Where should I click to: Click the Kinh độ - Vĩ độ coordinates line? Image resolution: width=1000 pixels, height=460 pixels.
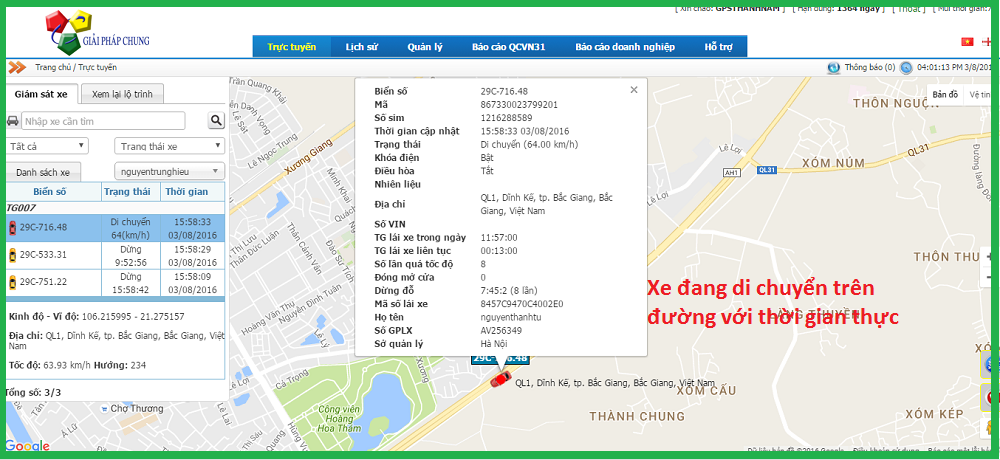click(x=97, y=316)
